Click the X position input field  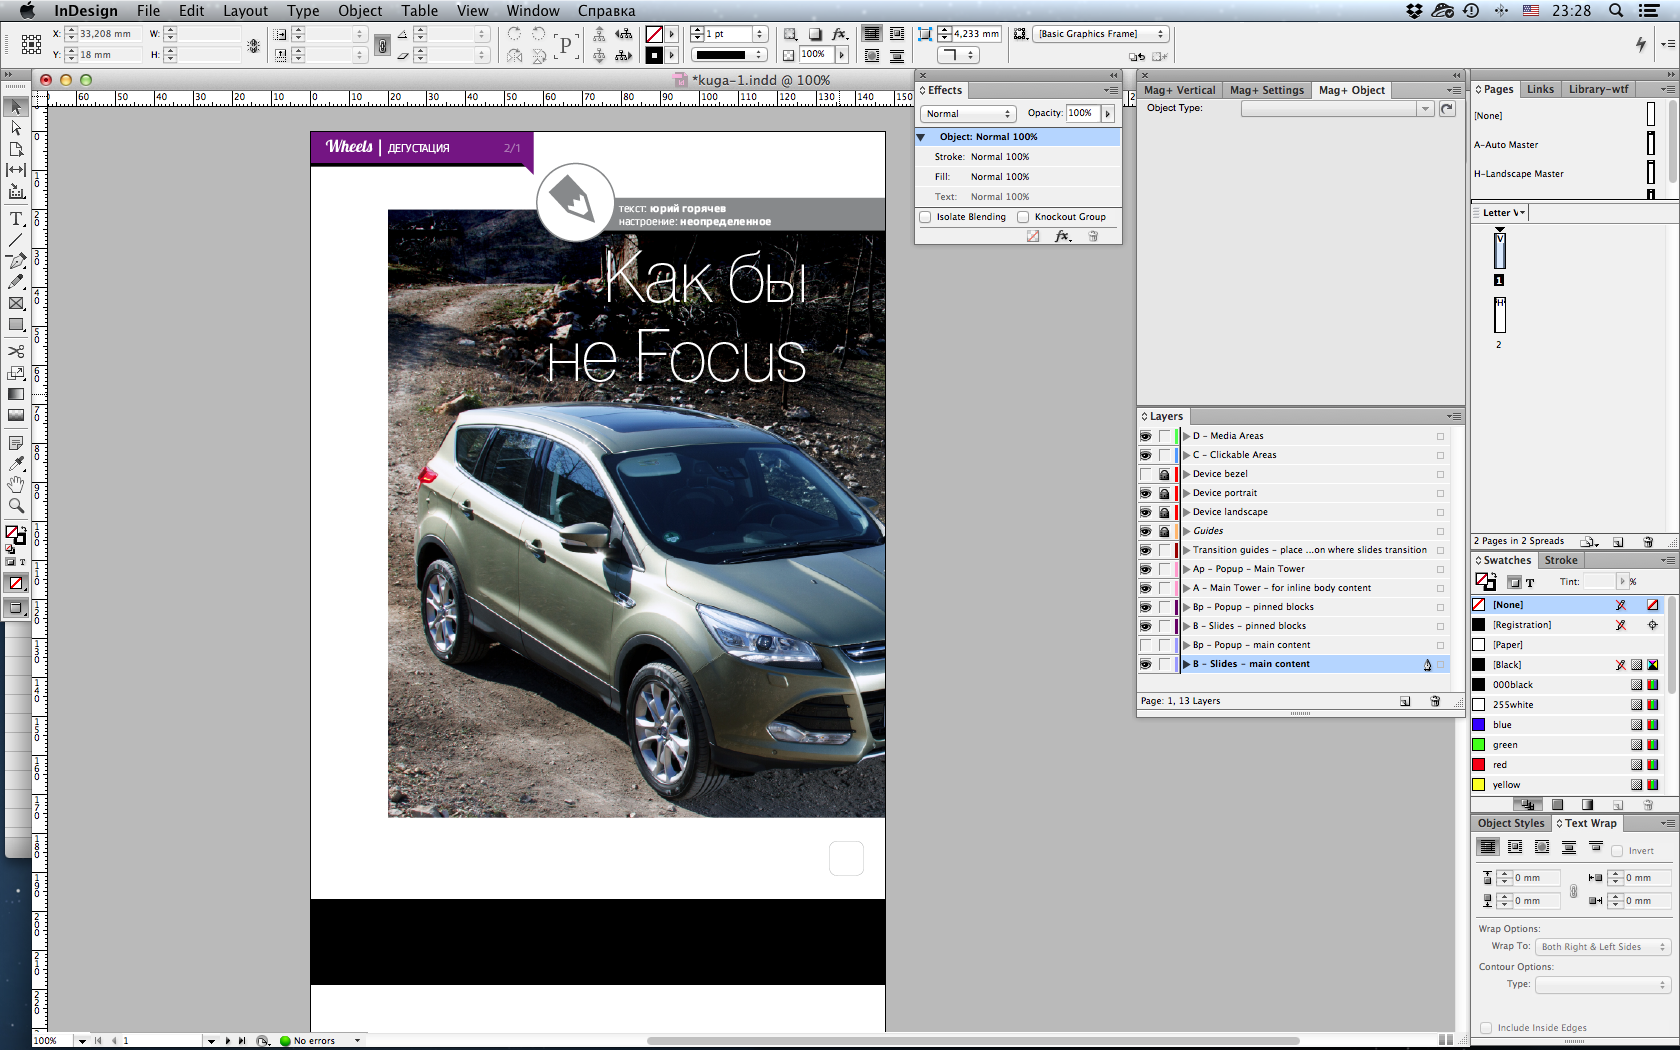(109, 34)
